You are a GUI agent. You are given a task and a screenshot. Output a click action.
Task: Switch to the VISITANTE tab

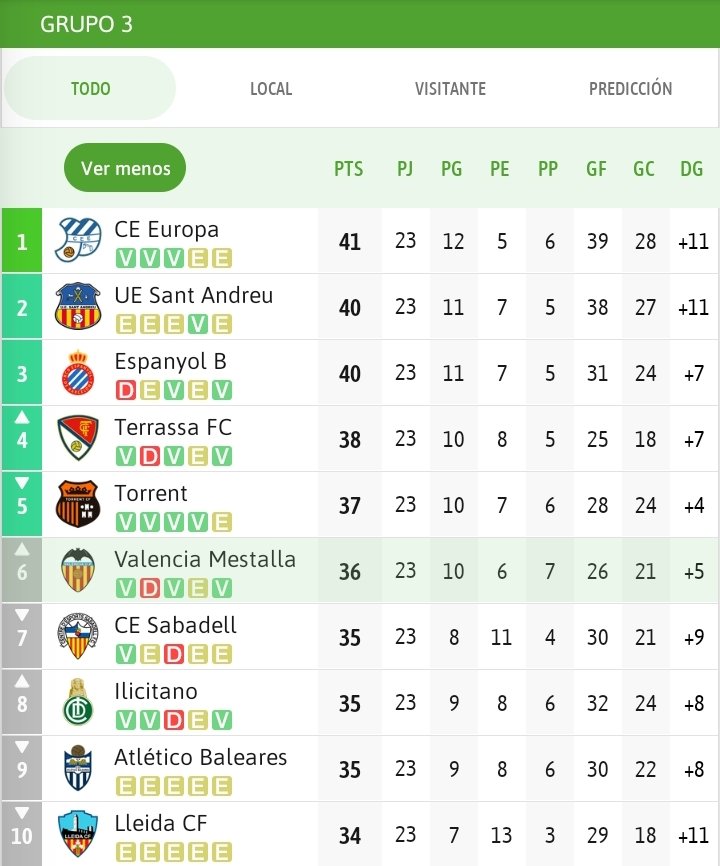[x=450, y=89]
